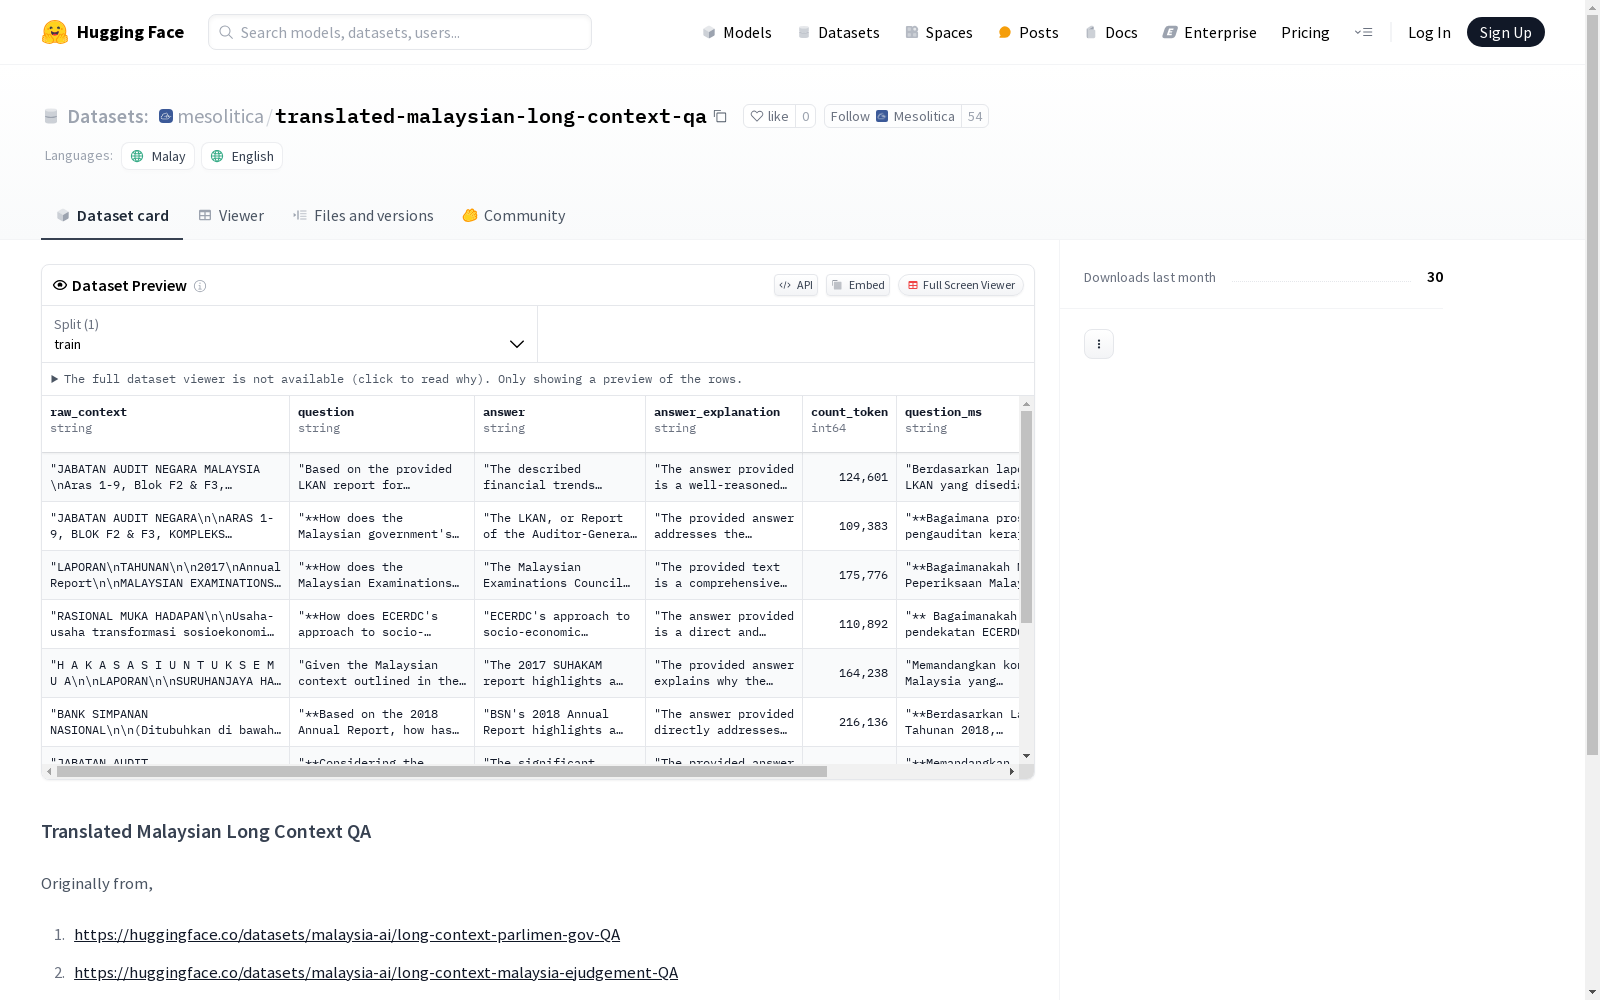Click Log In
The width and height of the screenshot is (1600, 1000).
pos(1429,32)
